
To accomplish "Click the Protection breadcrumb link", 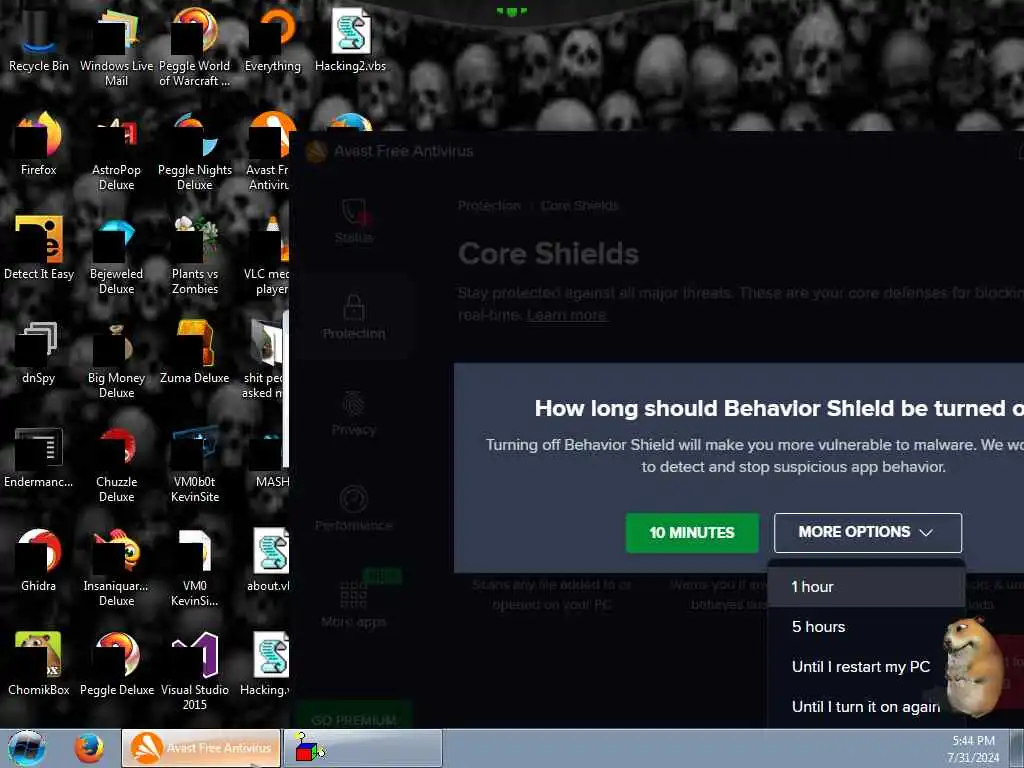I will [488, 206].
